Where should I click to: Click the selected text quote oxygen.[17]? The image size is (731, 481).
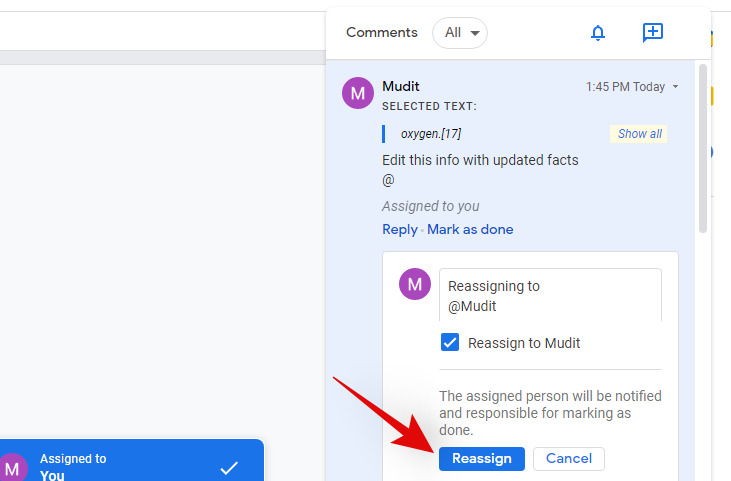(431, 134)
